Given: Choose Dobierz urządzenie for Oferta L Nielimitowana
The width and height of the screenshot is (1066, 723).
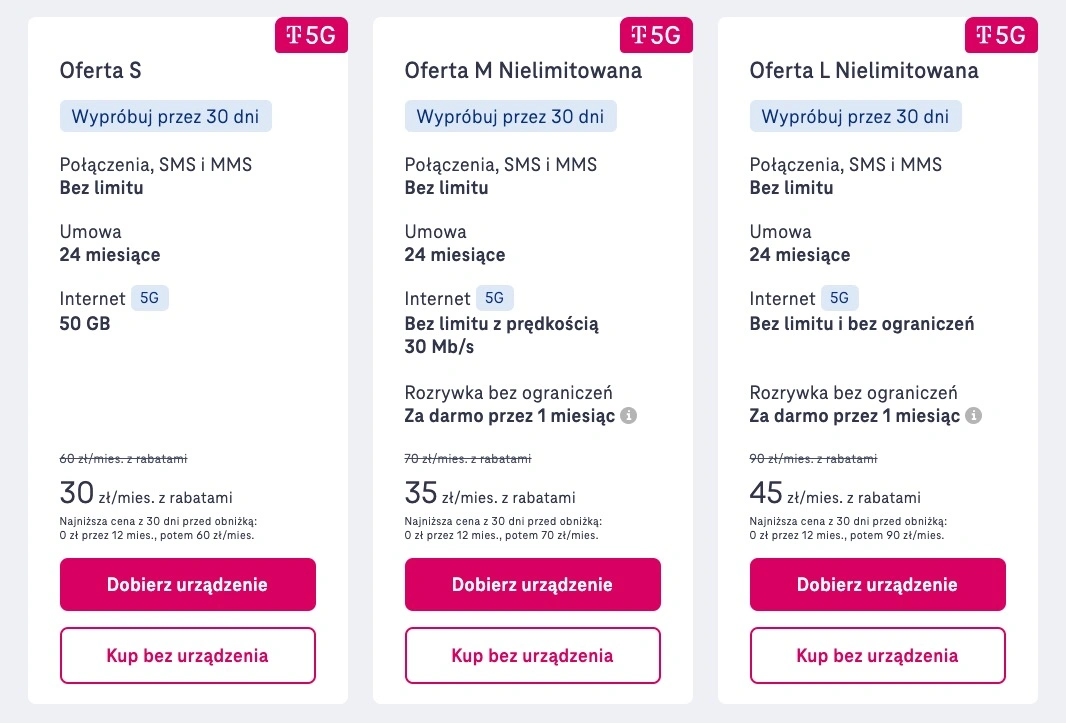Looking at the screenshot, I should point(878,584).
